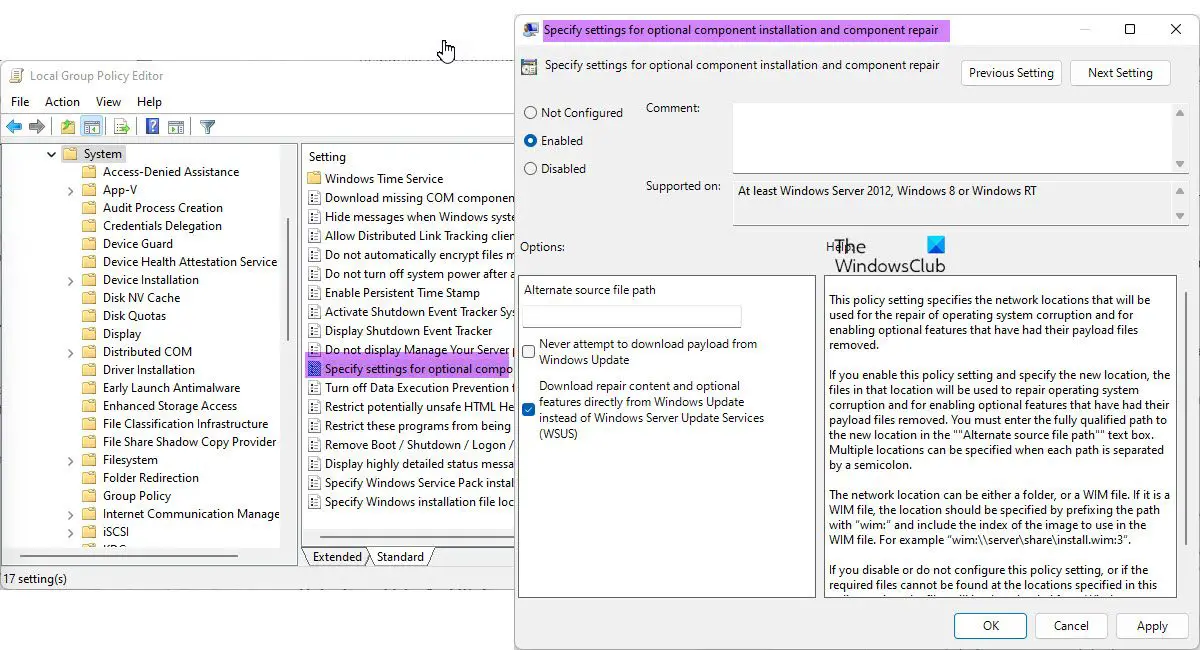The width and height of the screenshot is (1200, 650).
Task: Click the folder icon beside Group Policy
Action: [x=90, y=496]
